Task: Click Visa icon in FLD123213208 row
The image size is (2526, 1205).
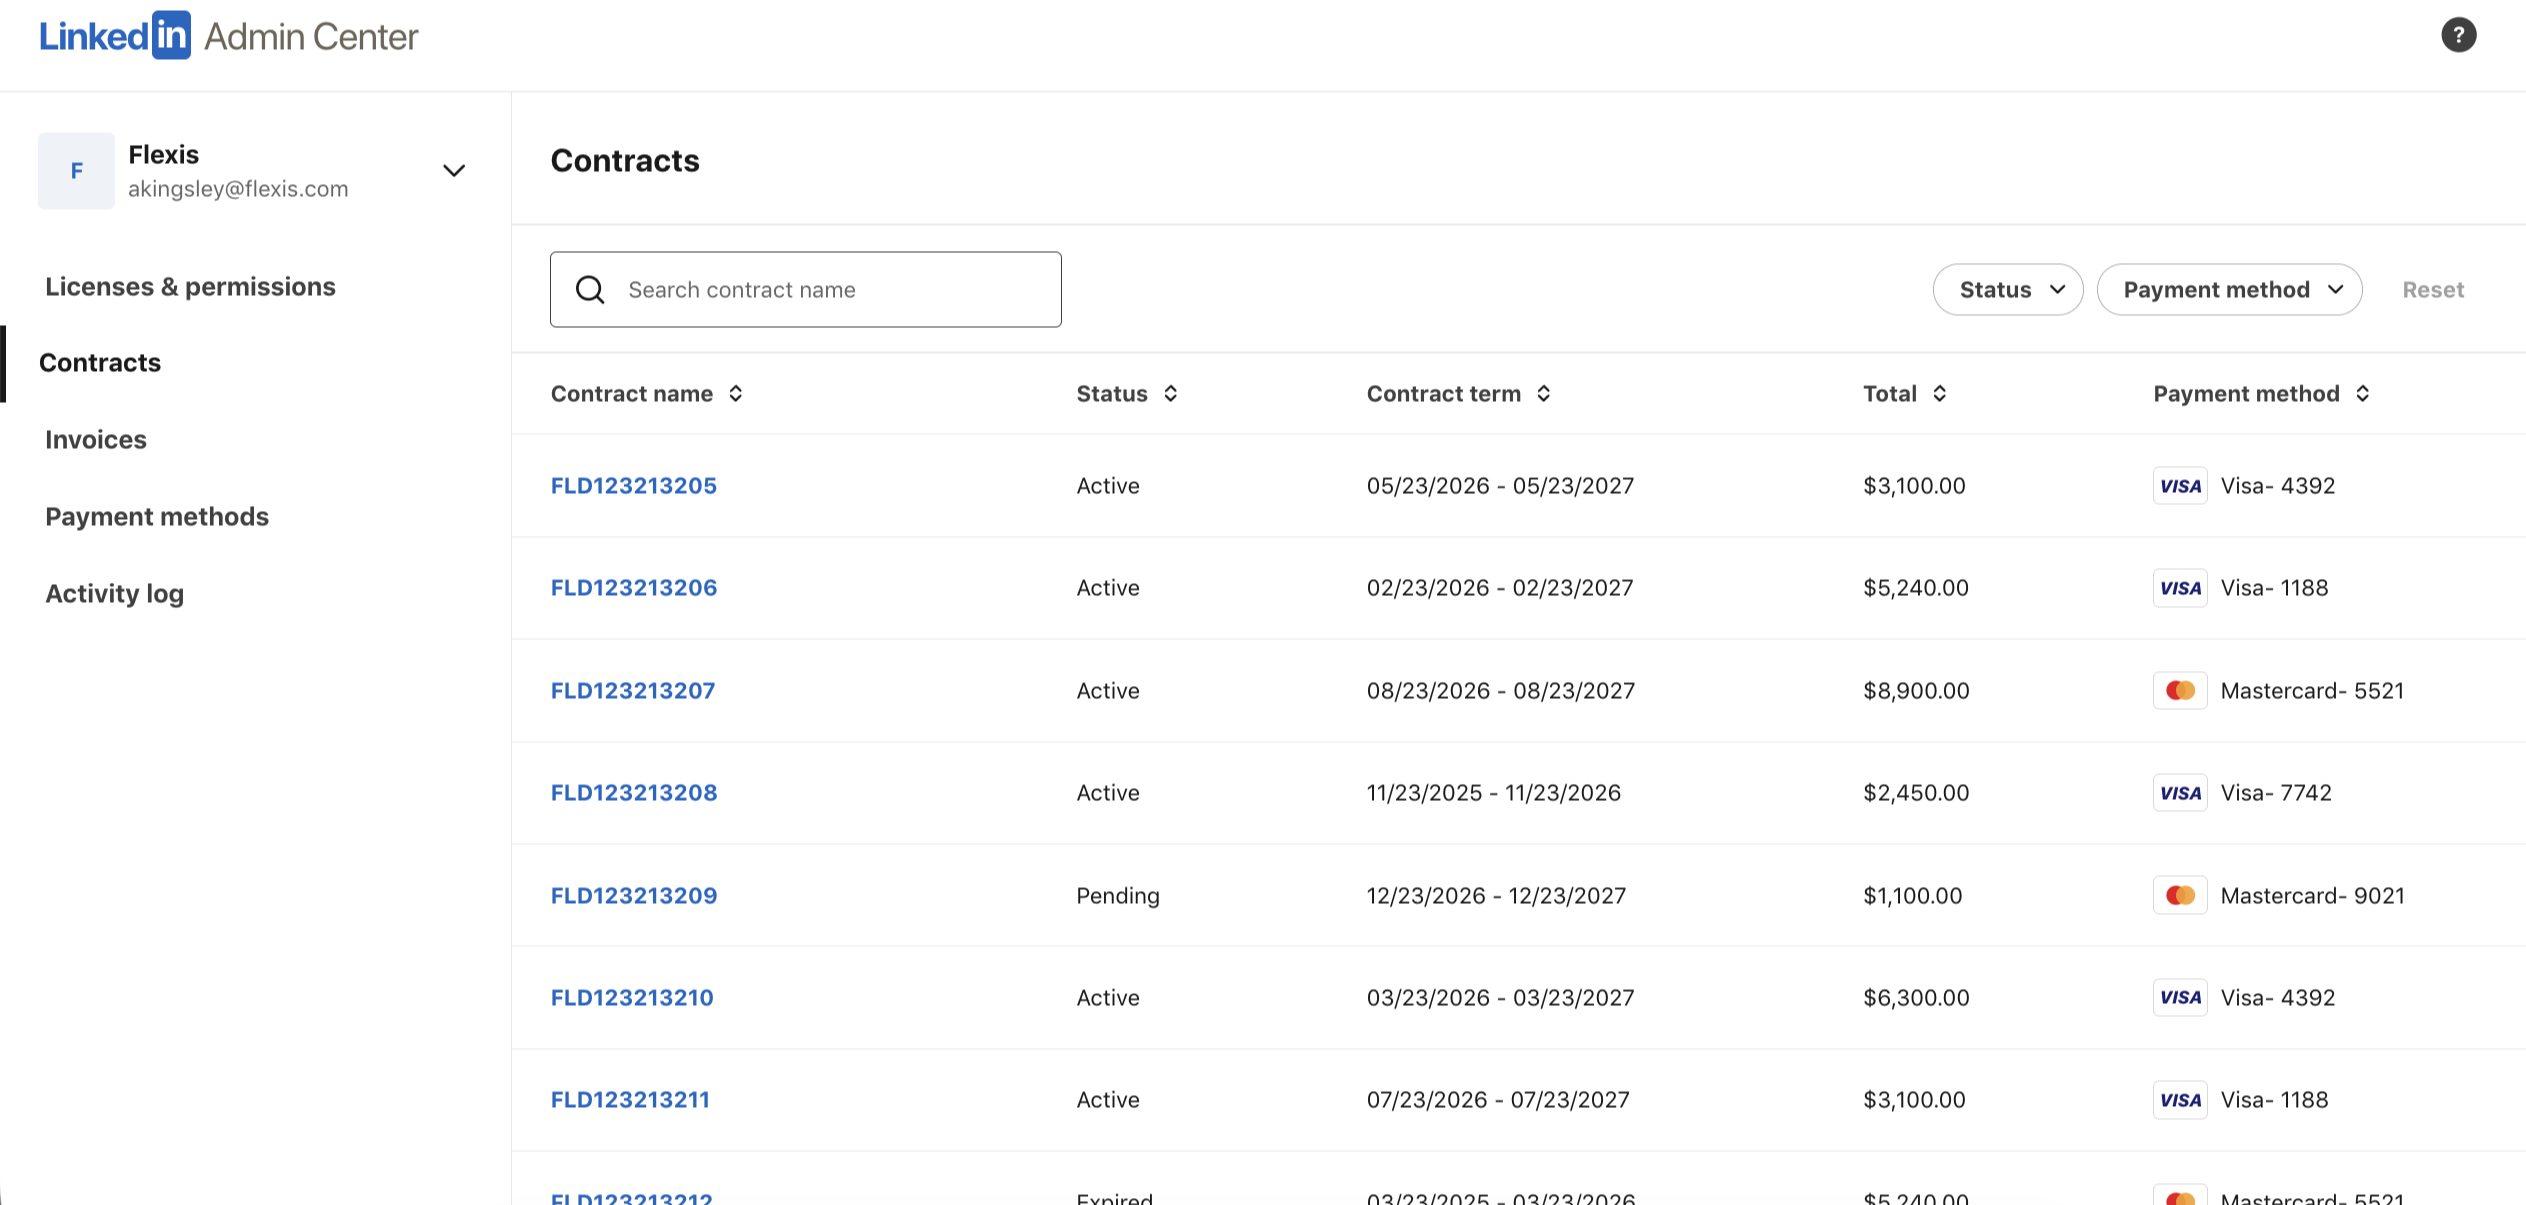Action: point(2180,793)
